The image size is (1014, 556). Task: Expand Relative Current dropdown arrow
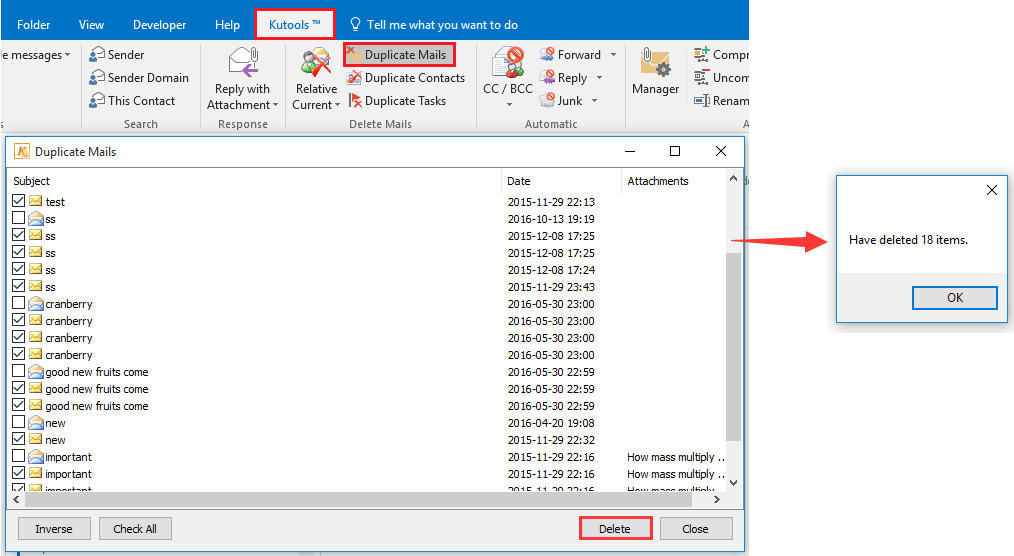pyautogui.click(x=337, y=105)
